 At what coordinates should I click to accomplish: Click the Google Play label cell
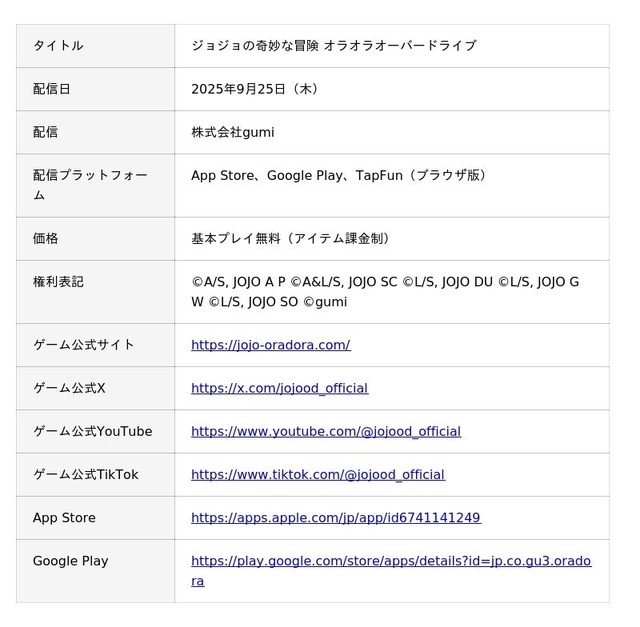pos(96,571)
